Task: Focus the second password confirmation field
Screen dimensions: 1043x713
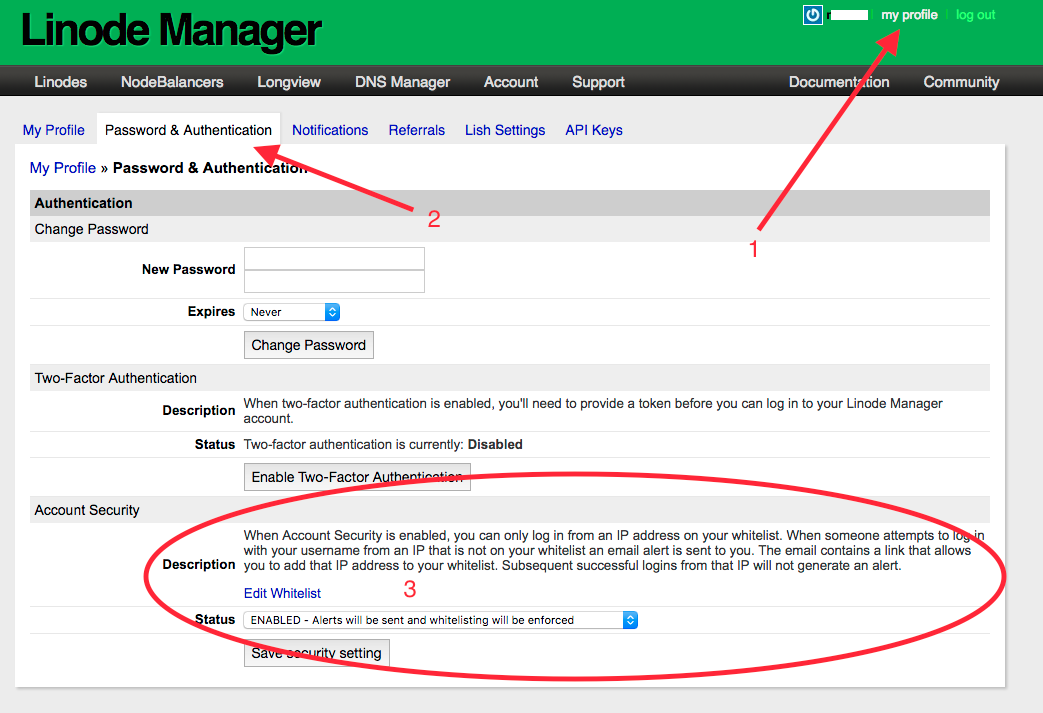Action: pos(334,281)
